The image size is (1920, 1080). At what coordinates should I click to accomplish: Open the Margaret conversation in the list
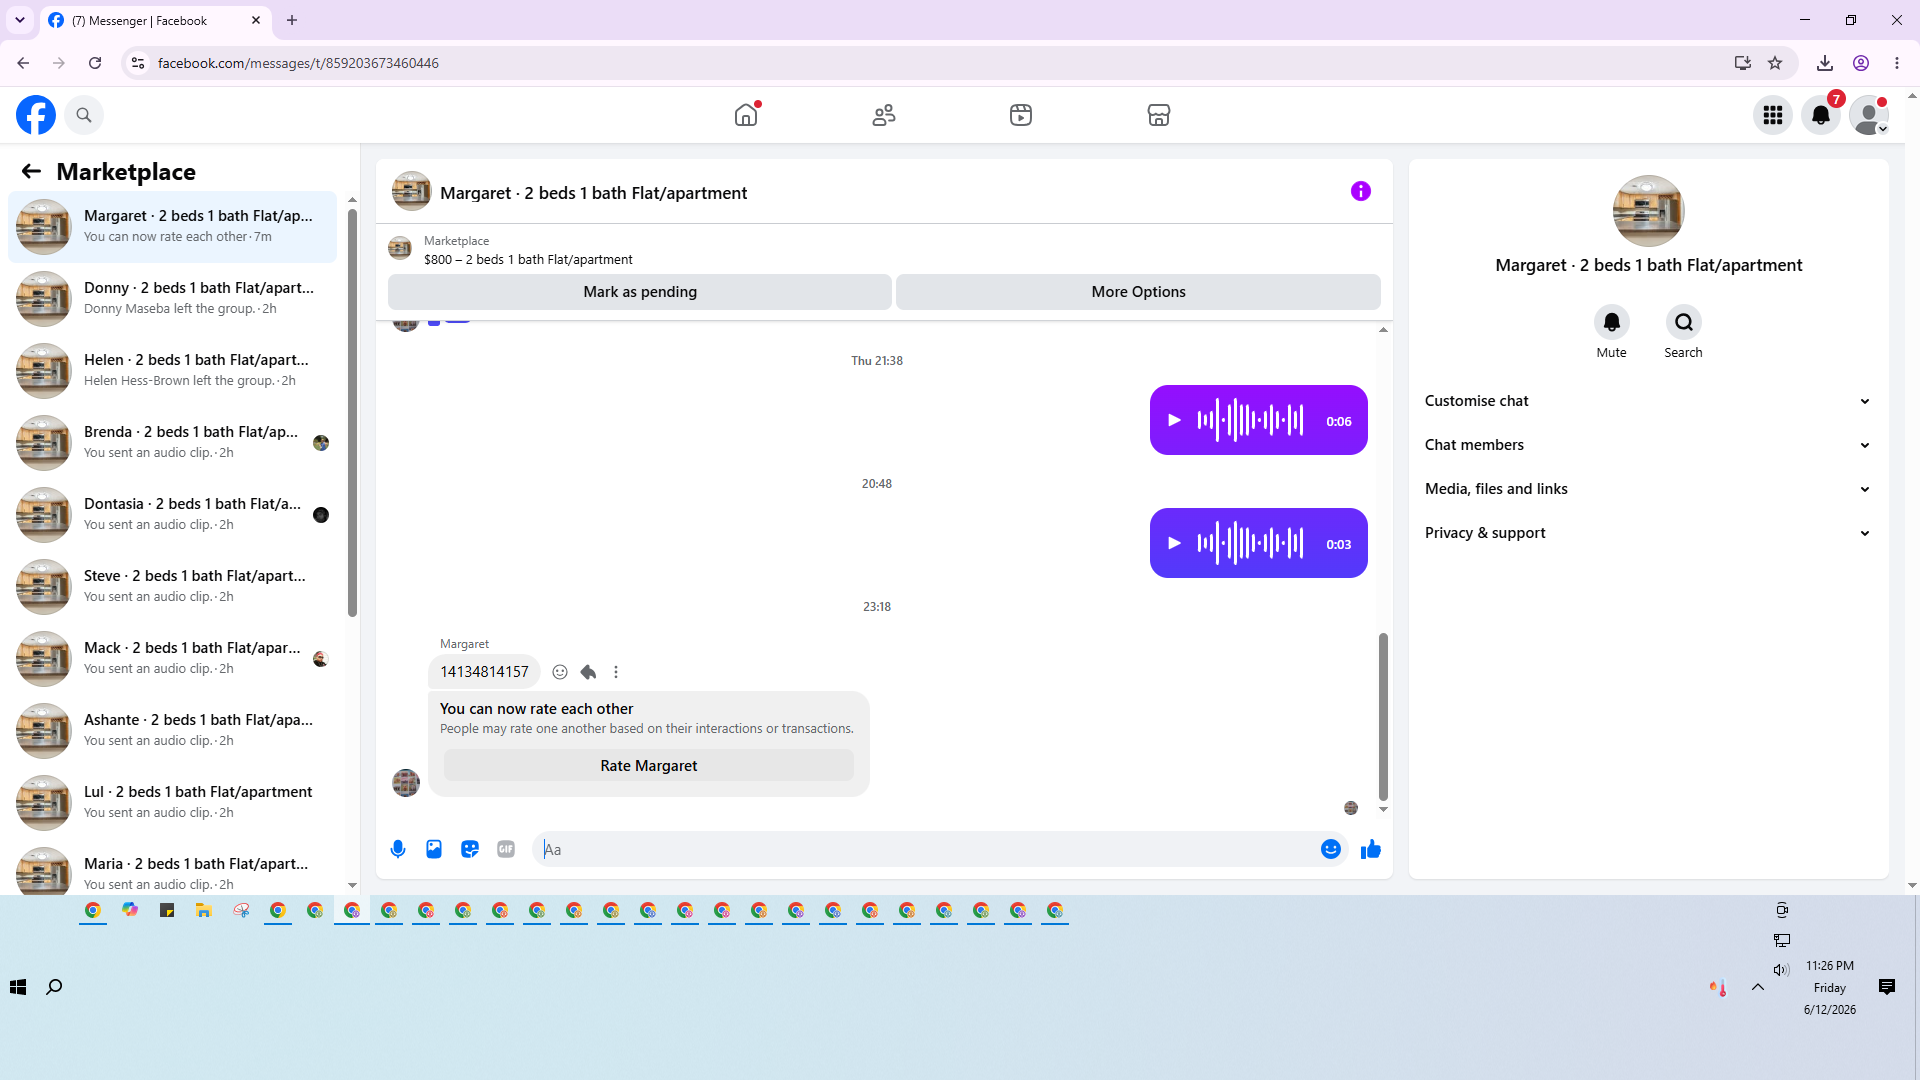click(x=173, y=227)
